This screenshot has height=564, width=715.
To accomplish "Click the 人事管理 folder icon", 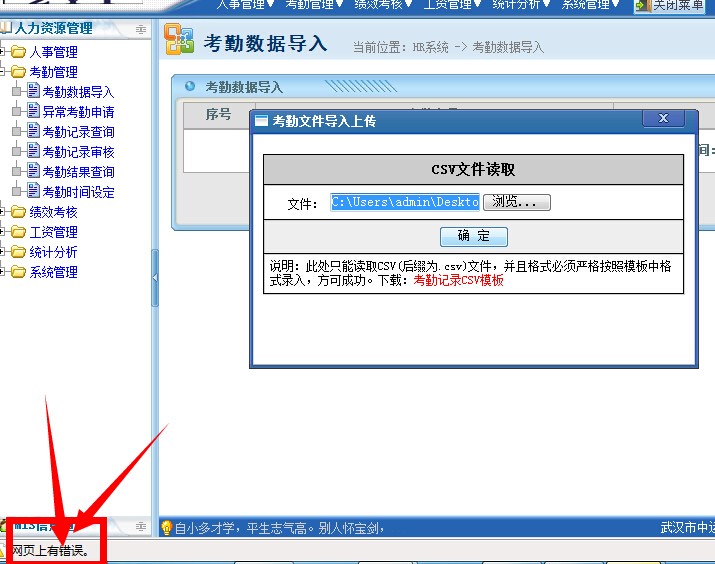I will tap(18, 52).
